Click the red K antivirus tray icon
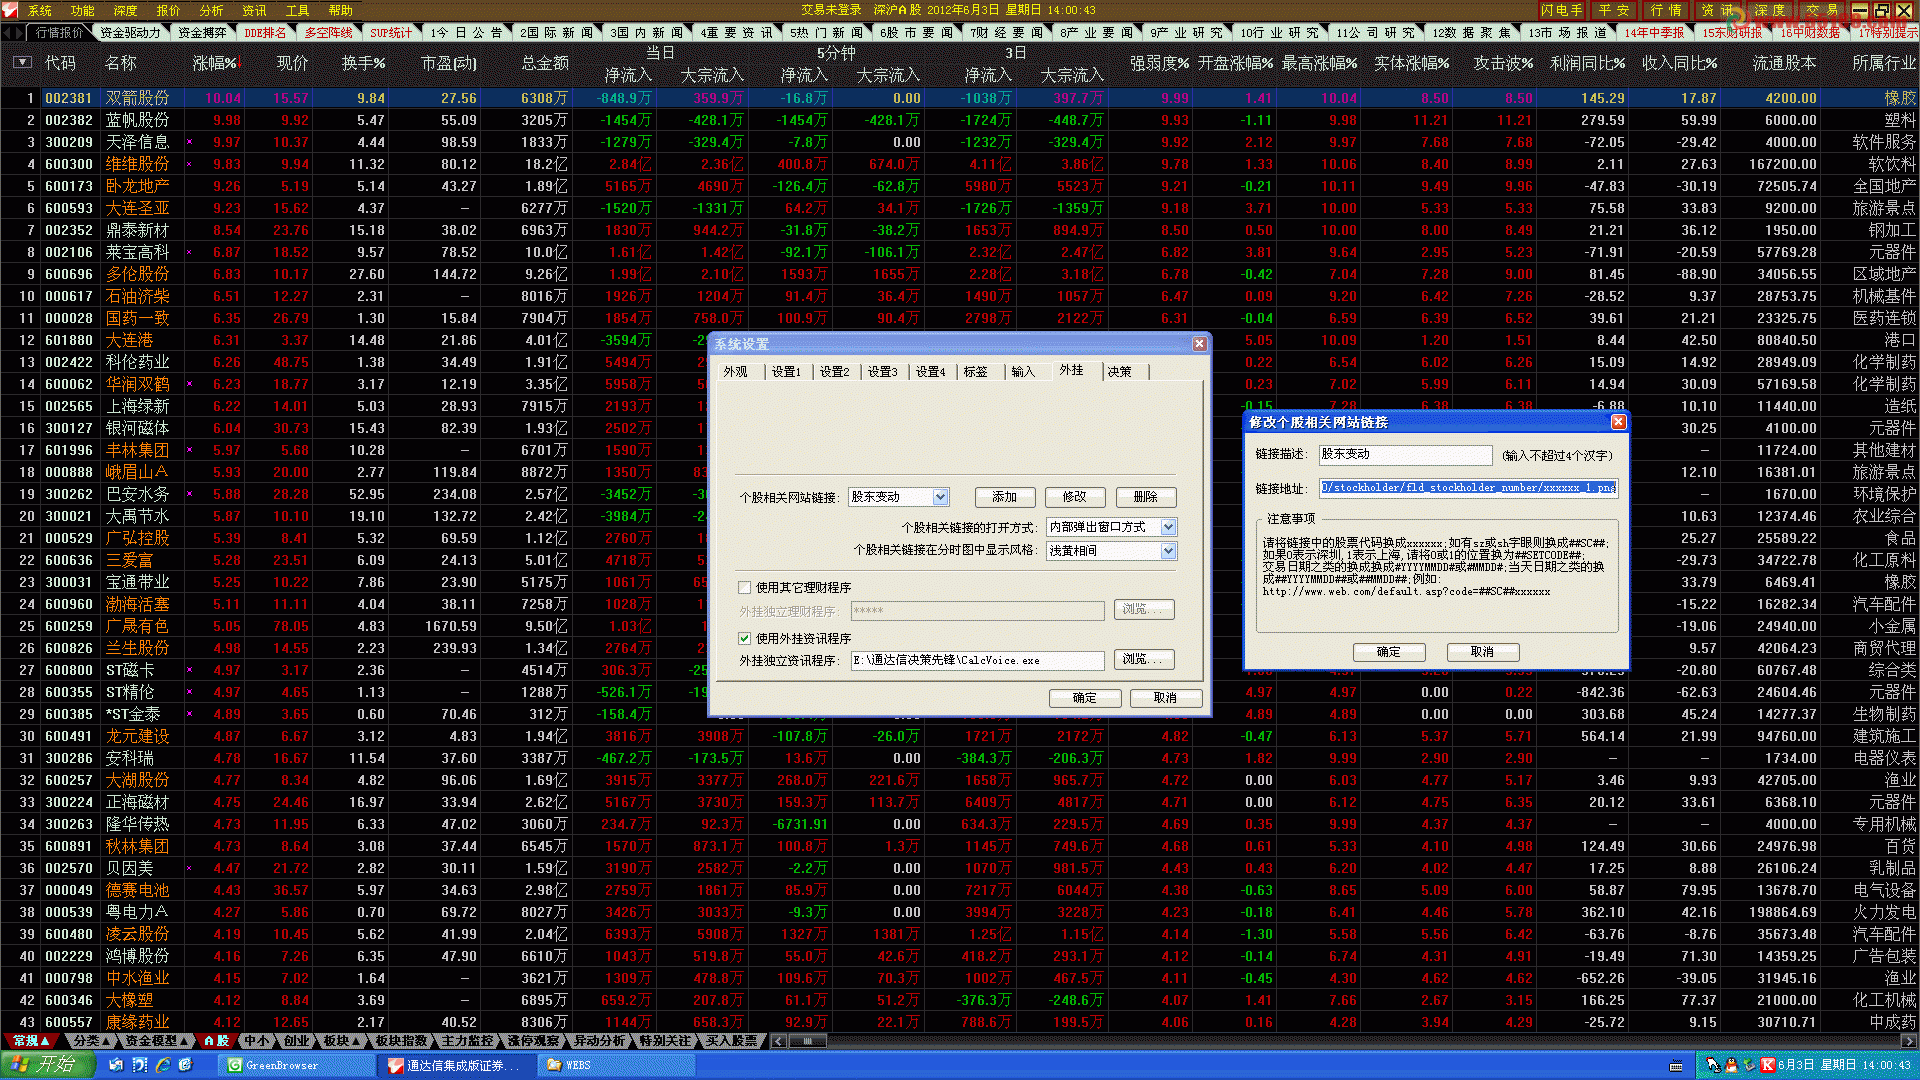 (1768, 1065)
